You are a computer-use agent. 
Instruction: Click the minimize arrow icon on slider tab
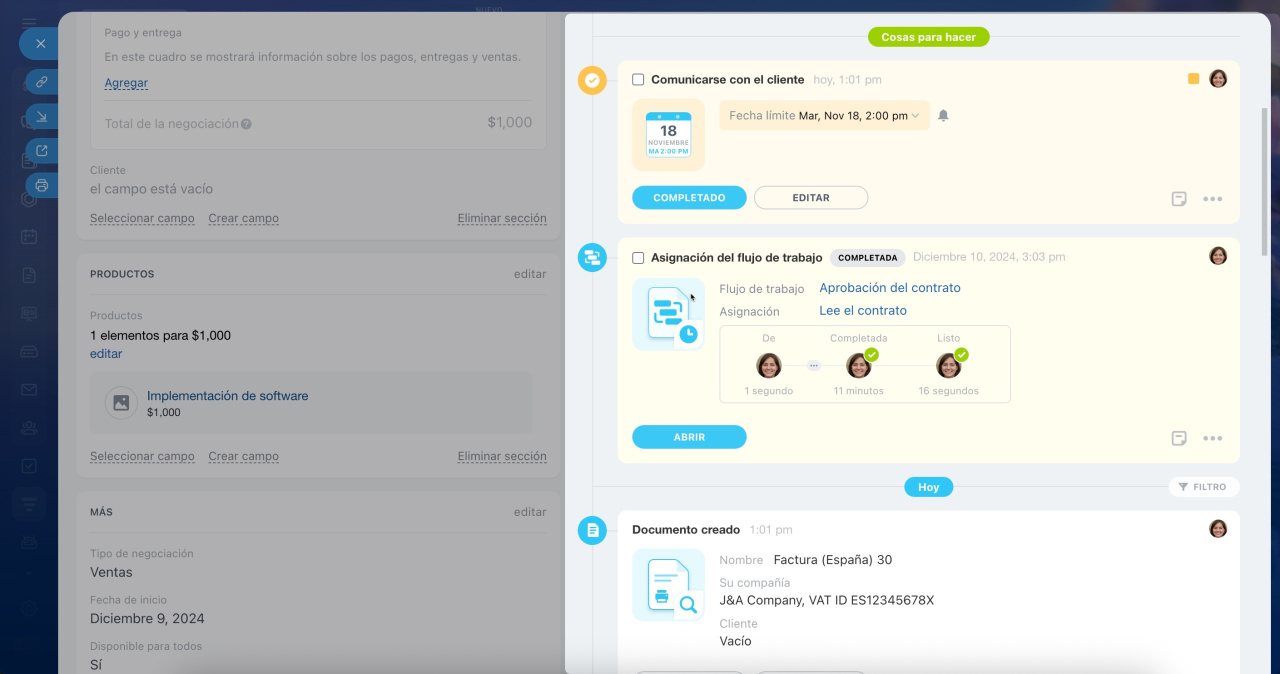coord(41,117)
